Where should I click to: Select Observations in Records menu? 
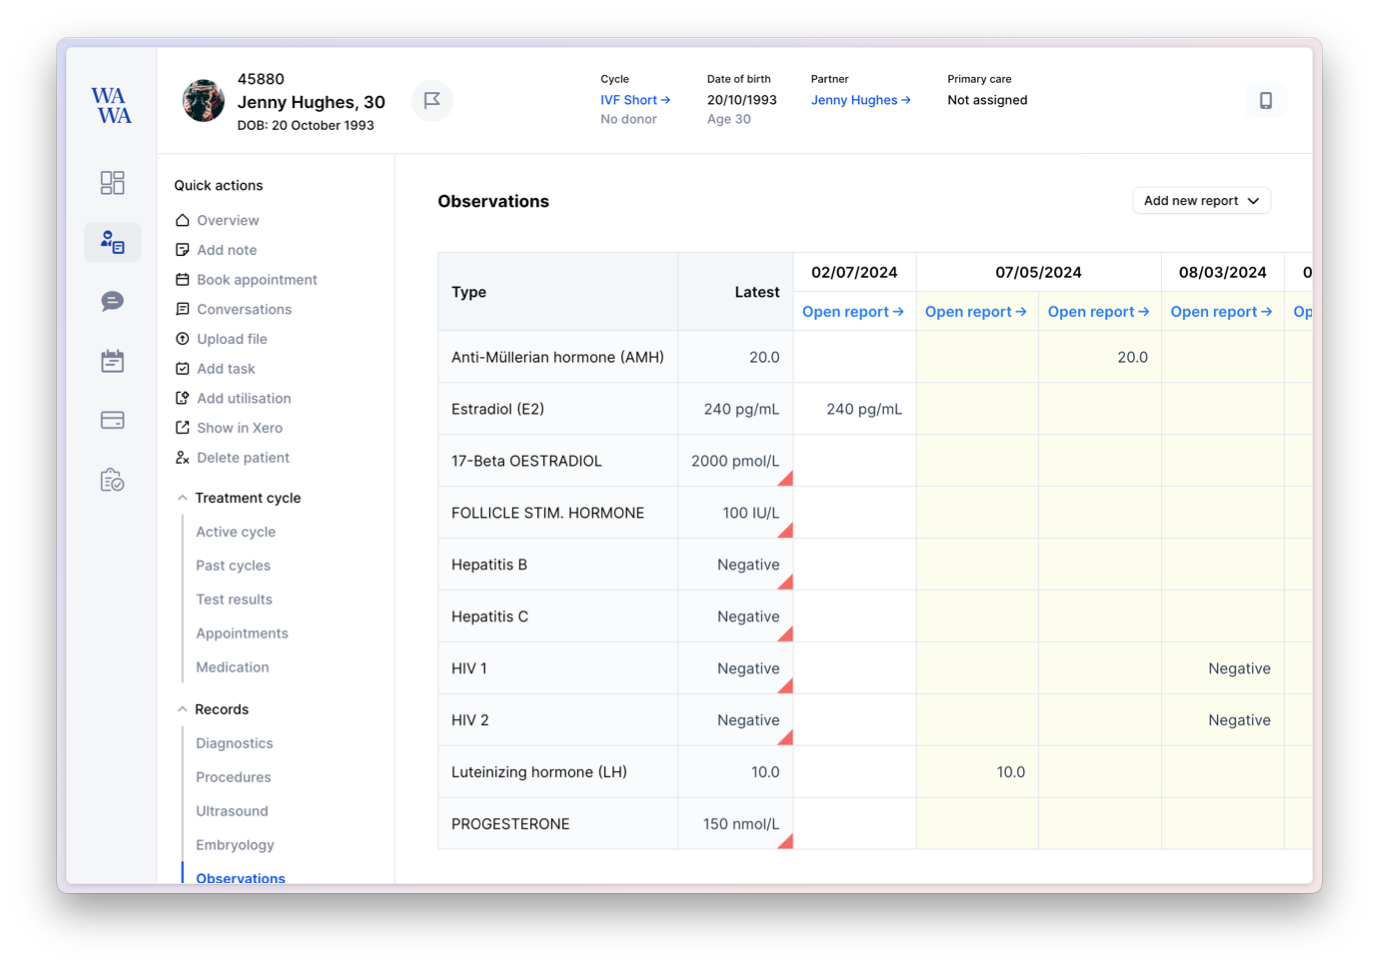(x=240, y=877)
